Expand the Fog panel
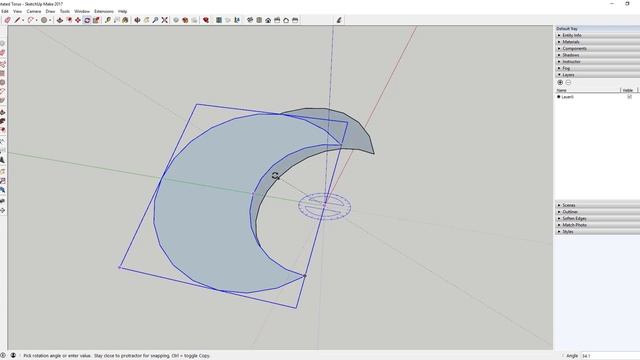Screen dimensions: 640x360 (x=597, y=68)
